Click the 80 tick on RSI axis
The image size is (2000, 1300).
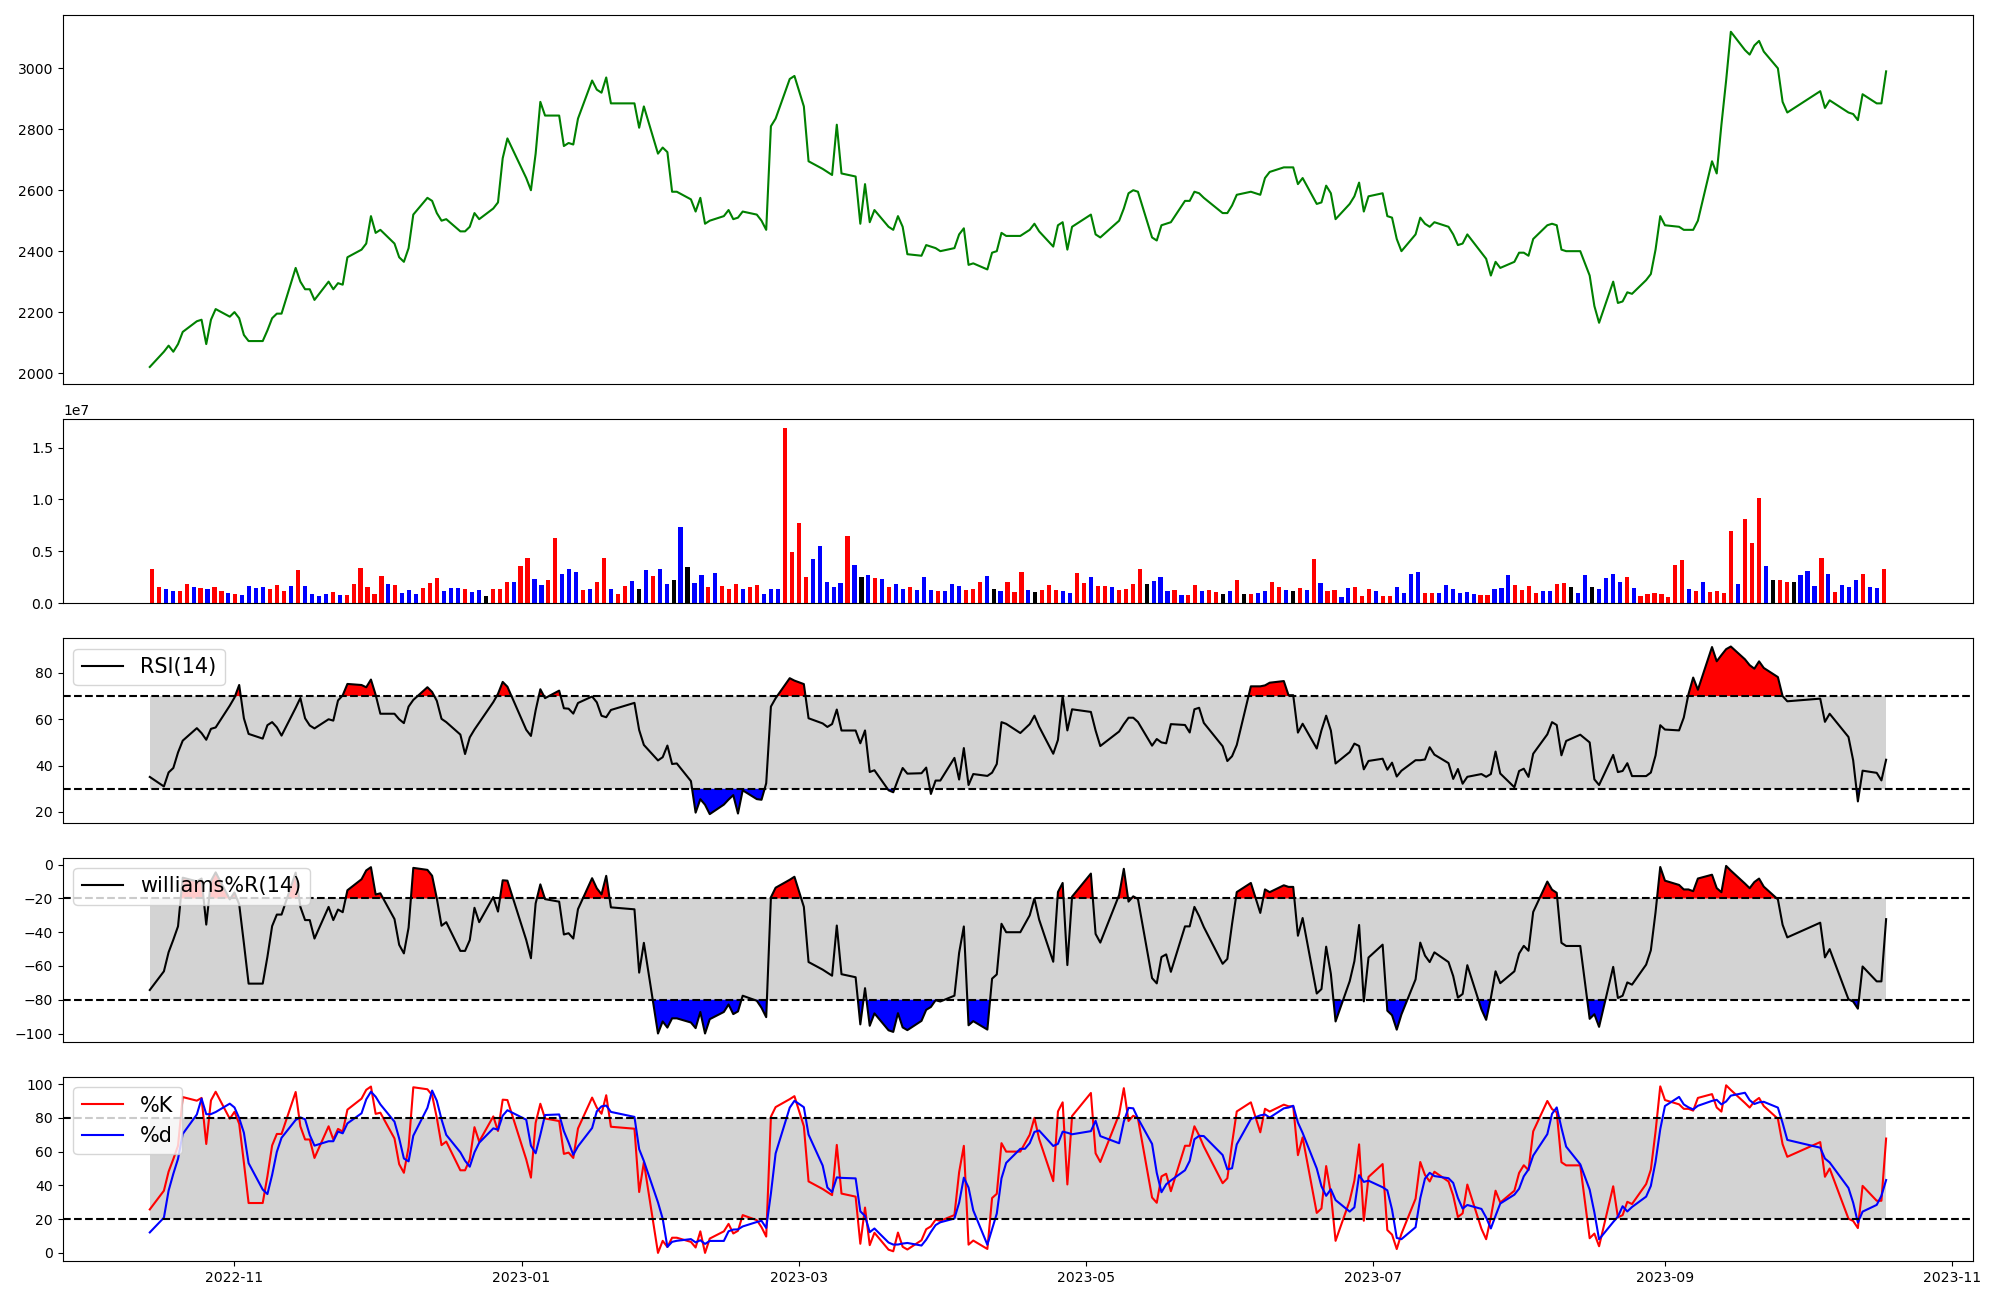44,673
